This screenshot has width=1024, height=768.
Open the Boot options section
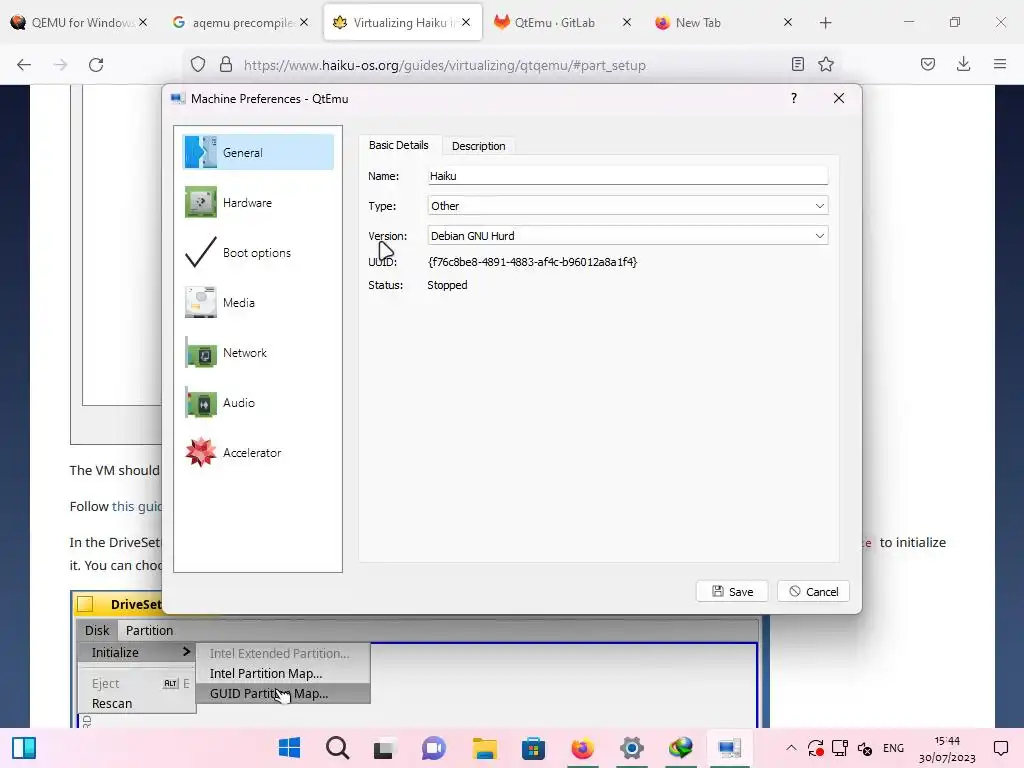click(258, 253)
